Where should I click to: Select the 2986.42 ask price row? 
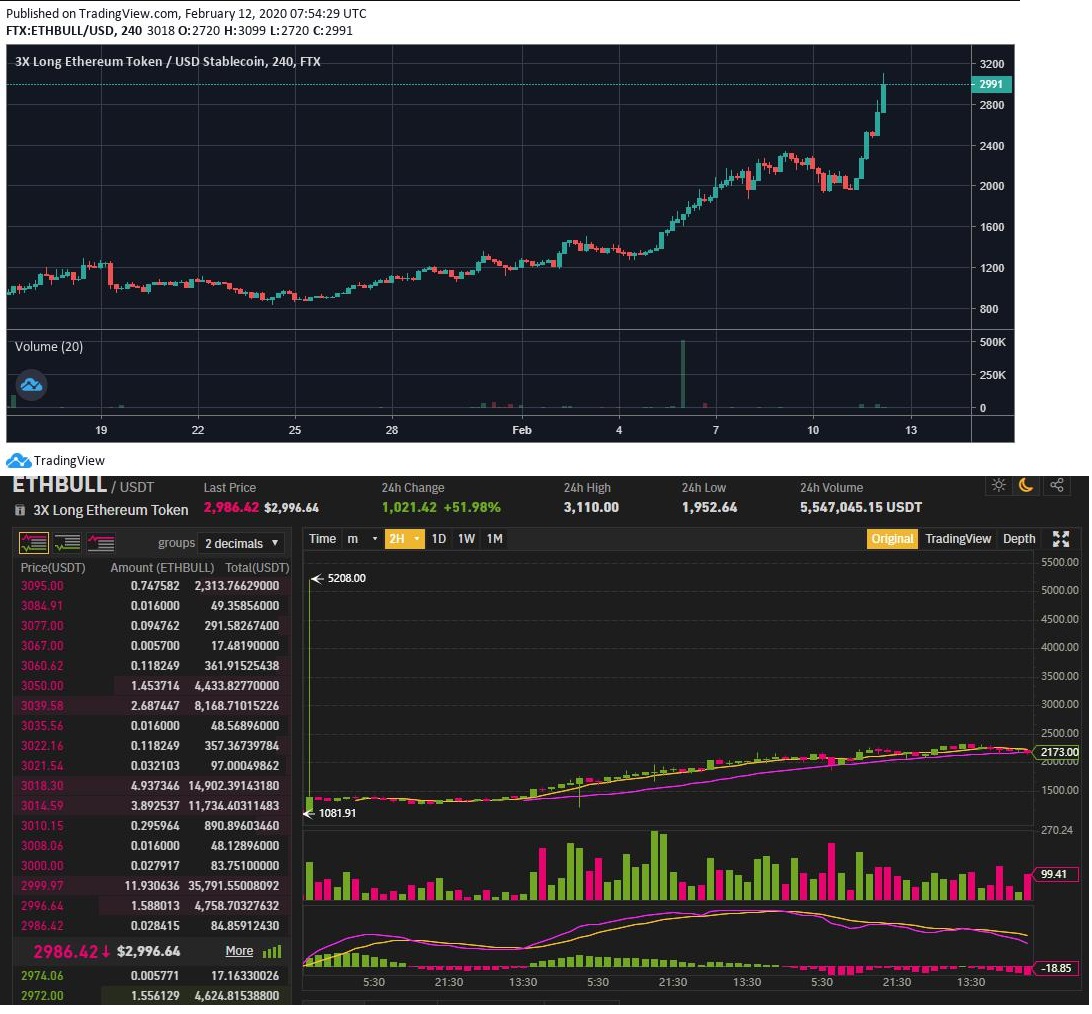click(152, 926)
